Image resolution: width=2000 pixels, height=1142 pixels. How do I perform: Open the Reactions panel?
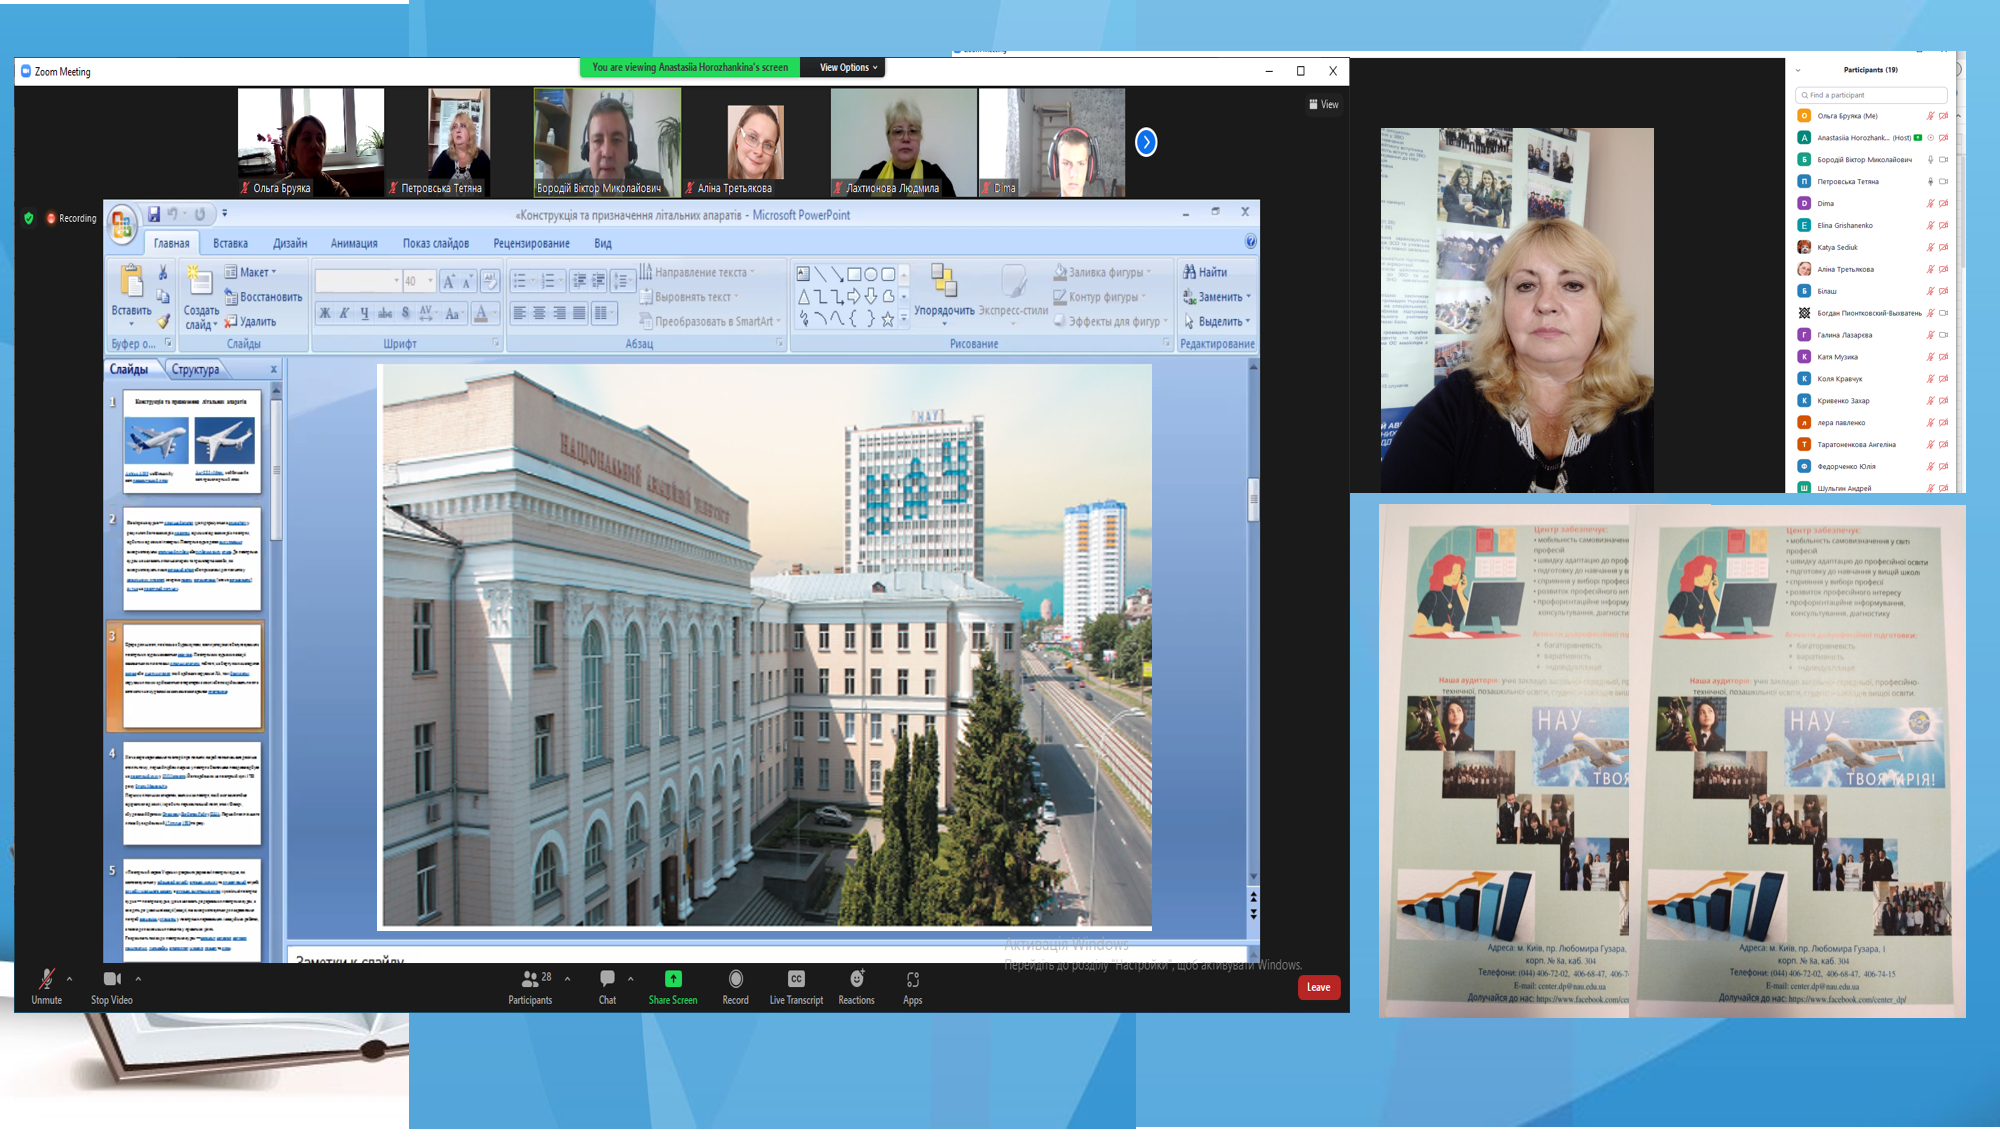(x=856, y=979)
